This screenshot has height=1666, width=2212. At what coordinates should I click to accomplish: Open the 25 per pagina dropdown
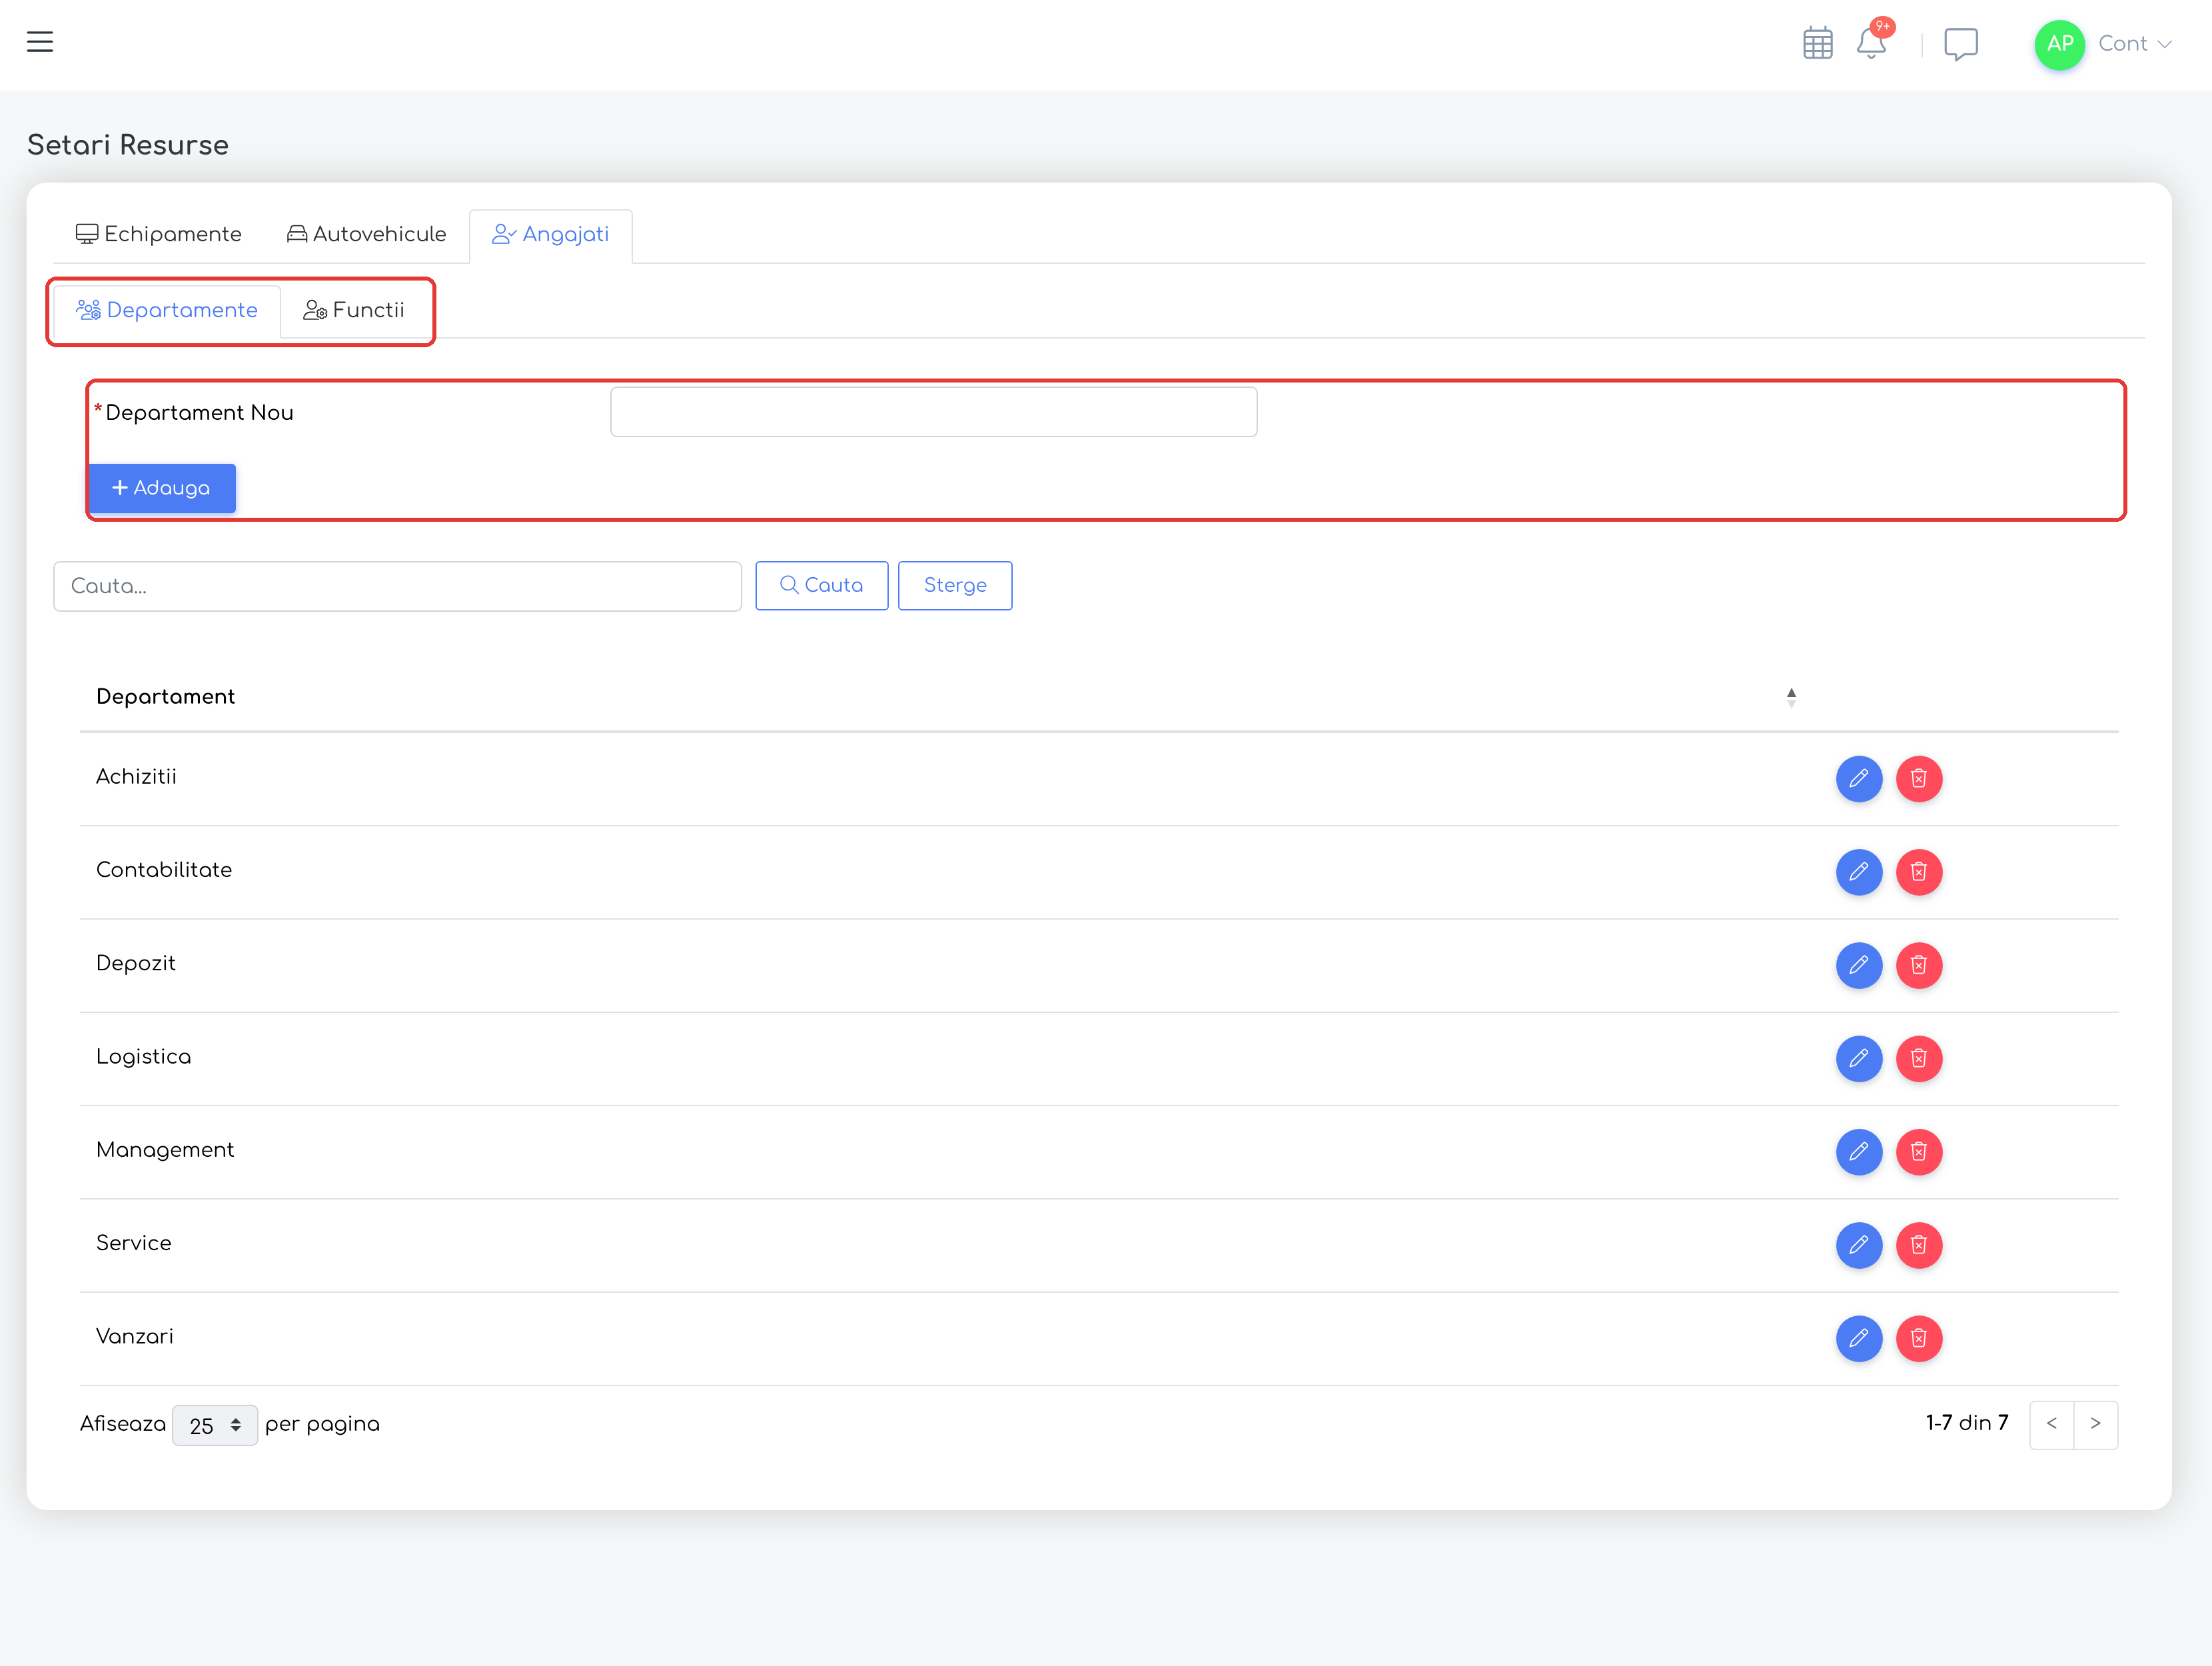tap(215, 1425)
